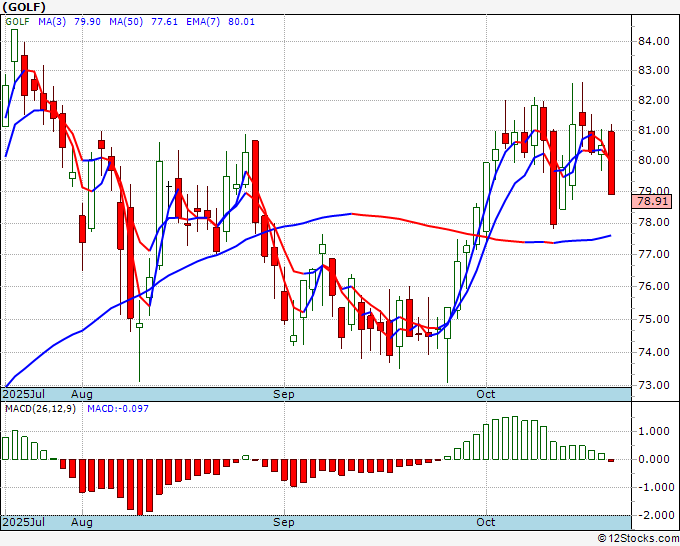Click the 76.00 price axis label
Screen dimensions: 680x546
654,286
